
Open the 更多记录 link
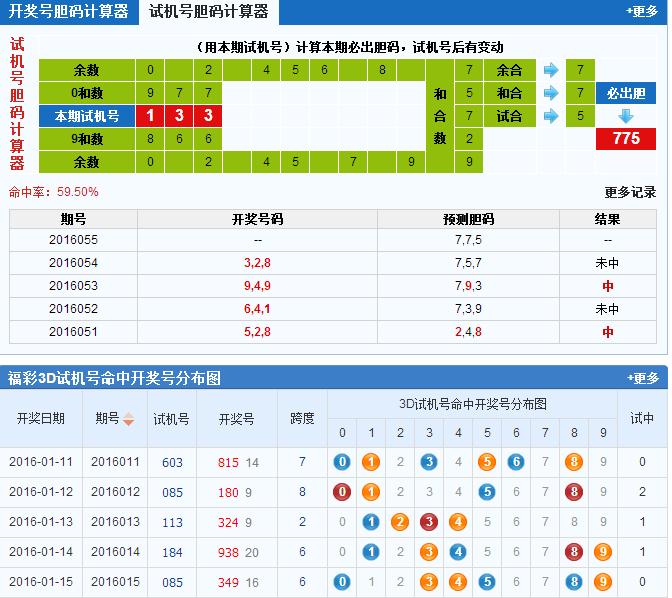coord(630,192)
